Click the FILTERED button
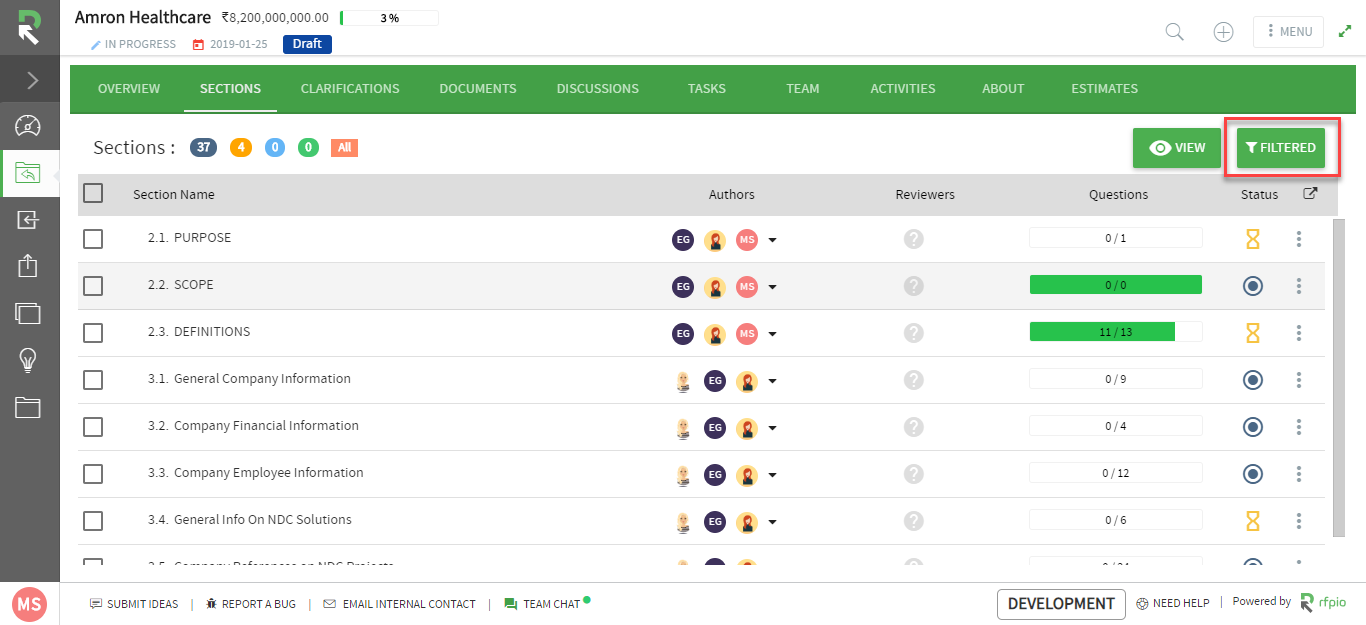This screenshot has height=625, width=1366. point(1281,148)
